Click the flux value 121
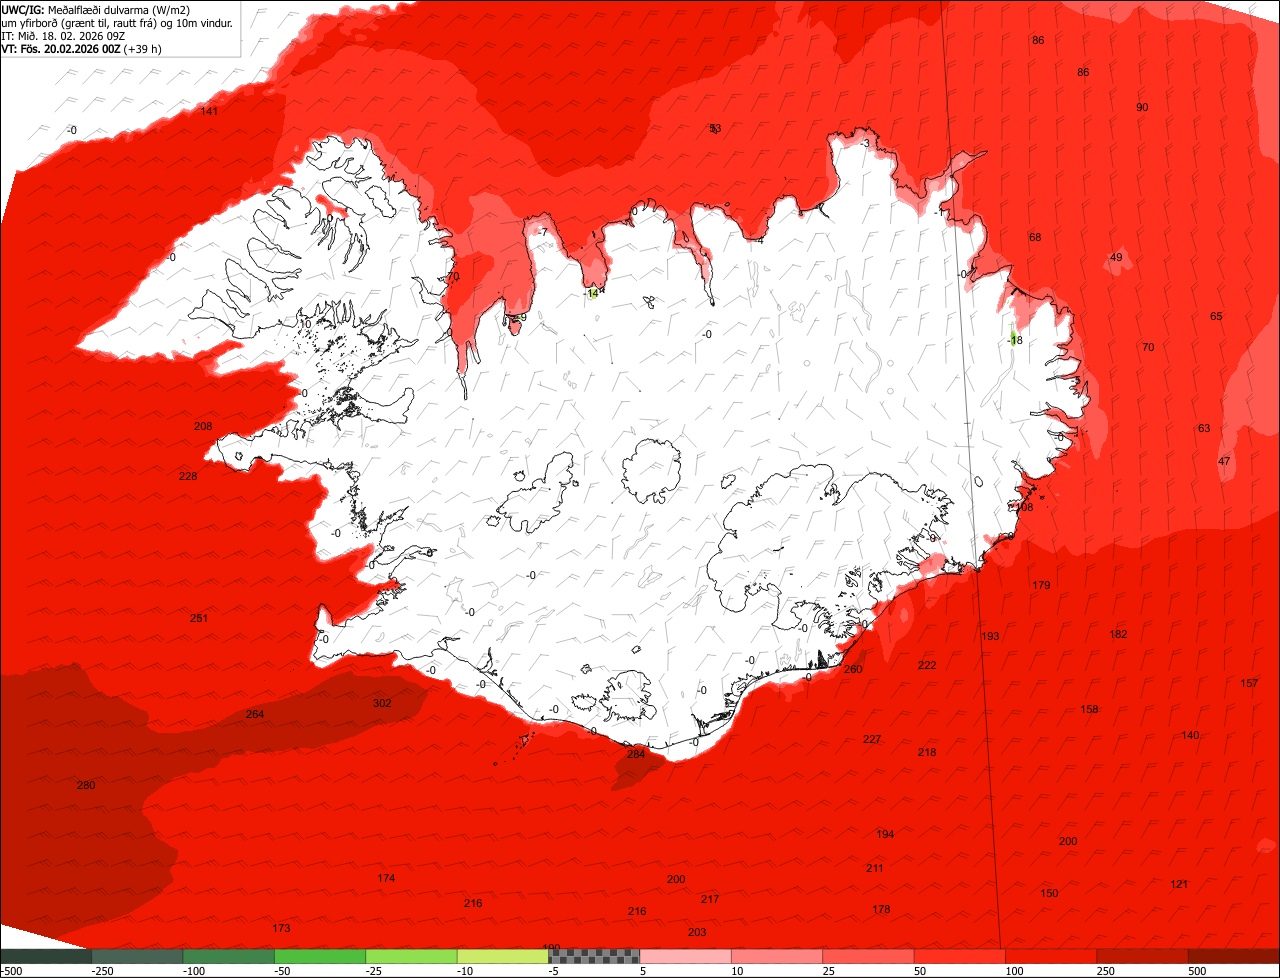The height and width of the screenshot is (978, 1280). 1179,884
